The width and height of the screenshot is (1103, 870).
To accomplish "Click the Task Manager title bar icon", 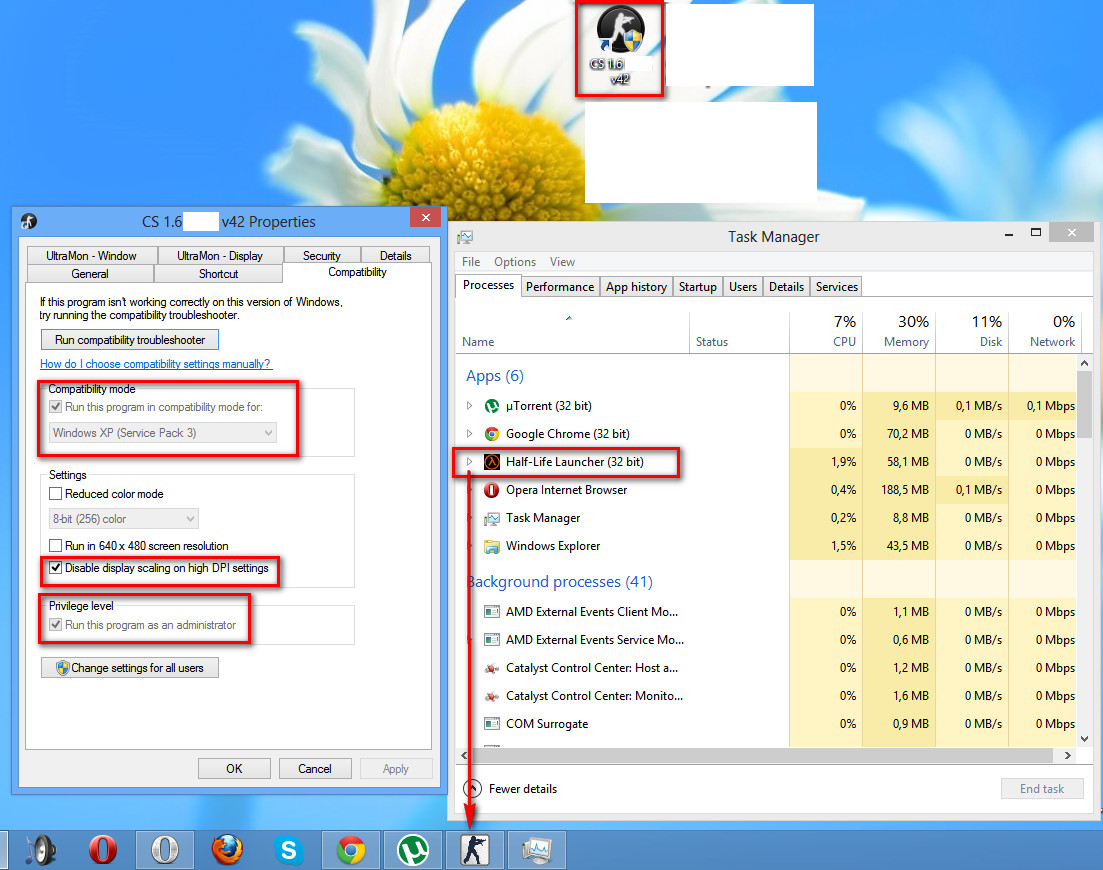I will [x=465, y=237].
